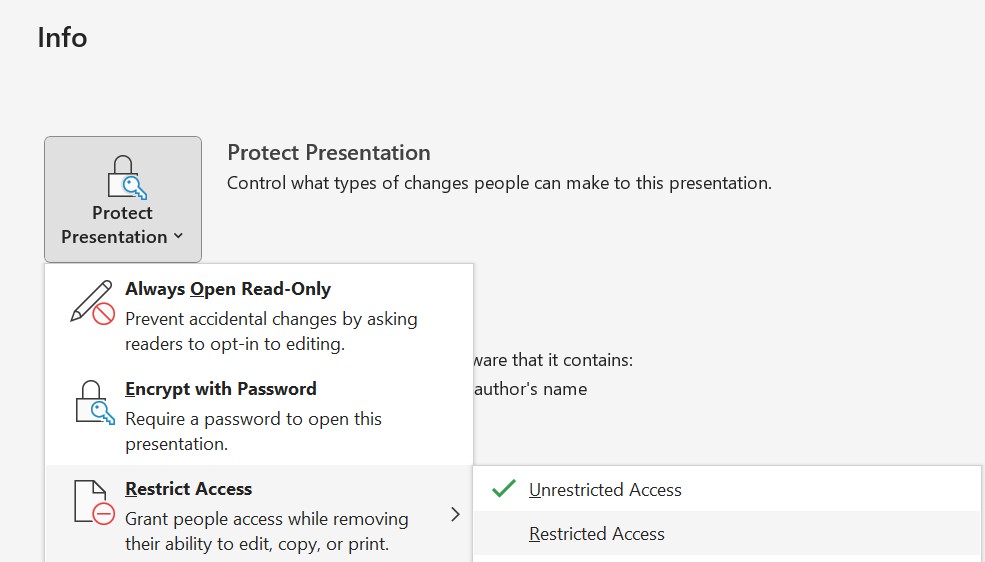Click the document with red minus icon
This screenshot has width=985, height=562.
[x=94, y=502]
